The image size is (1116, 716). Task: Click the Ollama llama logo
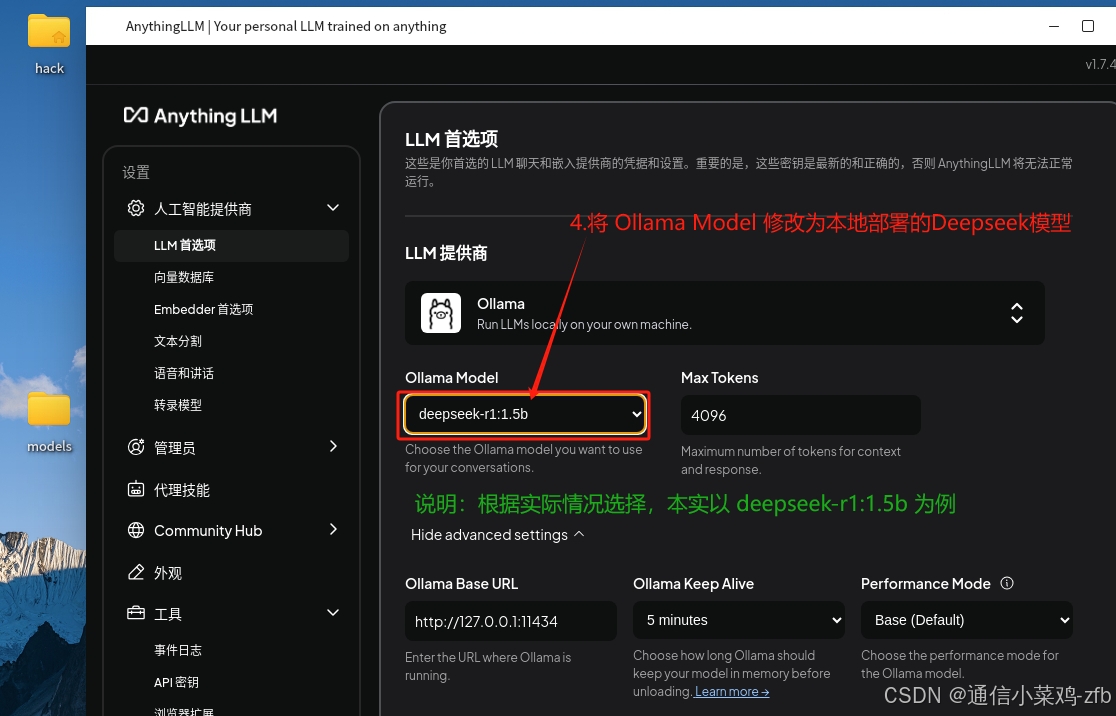tap(441, 313)
